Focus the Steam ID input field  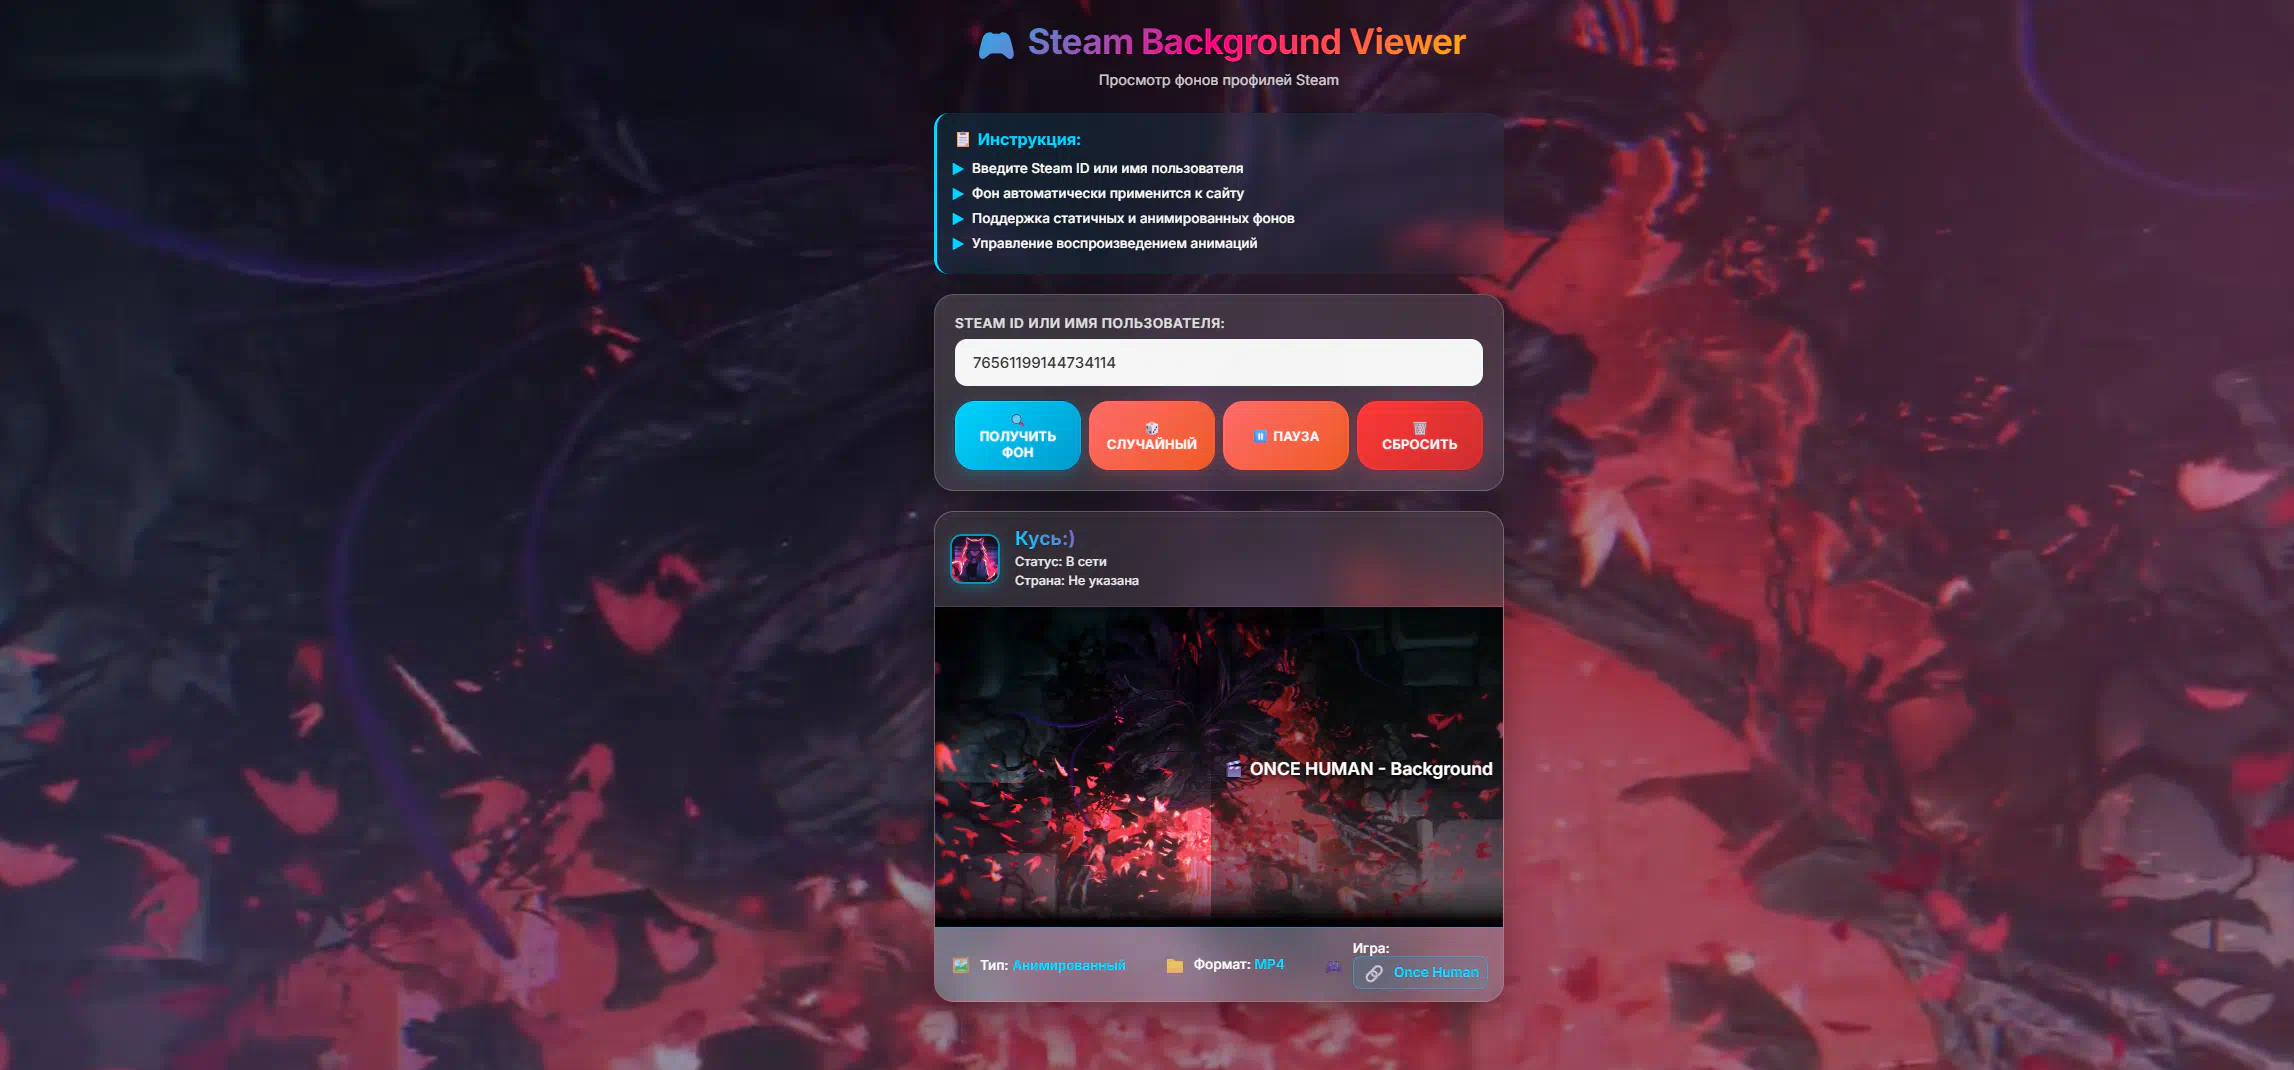1218,363
